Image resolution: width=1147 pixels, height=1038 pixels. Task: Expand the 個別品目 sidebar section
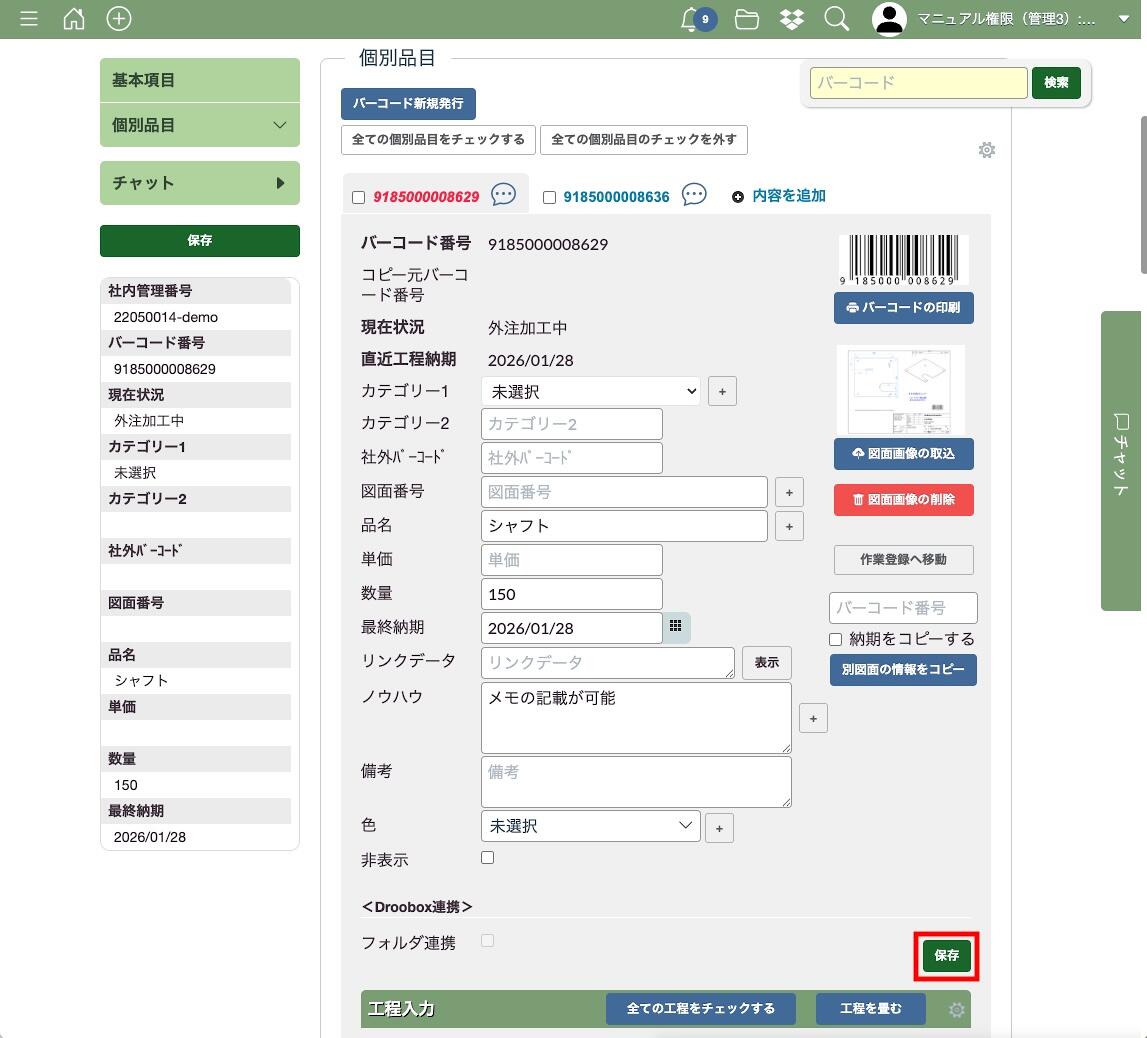(x=200, y=125)
